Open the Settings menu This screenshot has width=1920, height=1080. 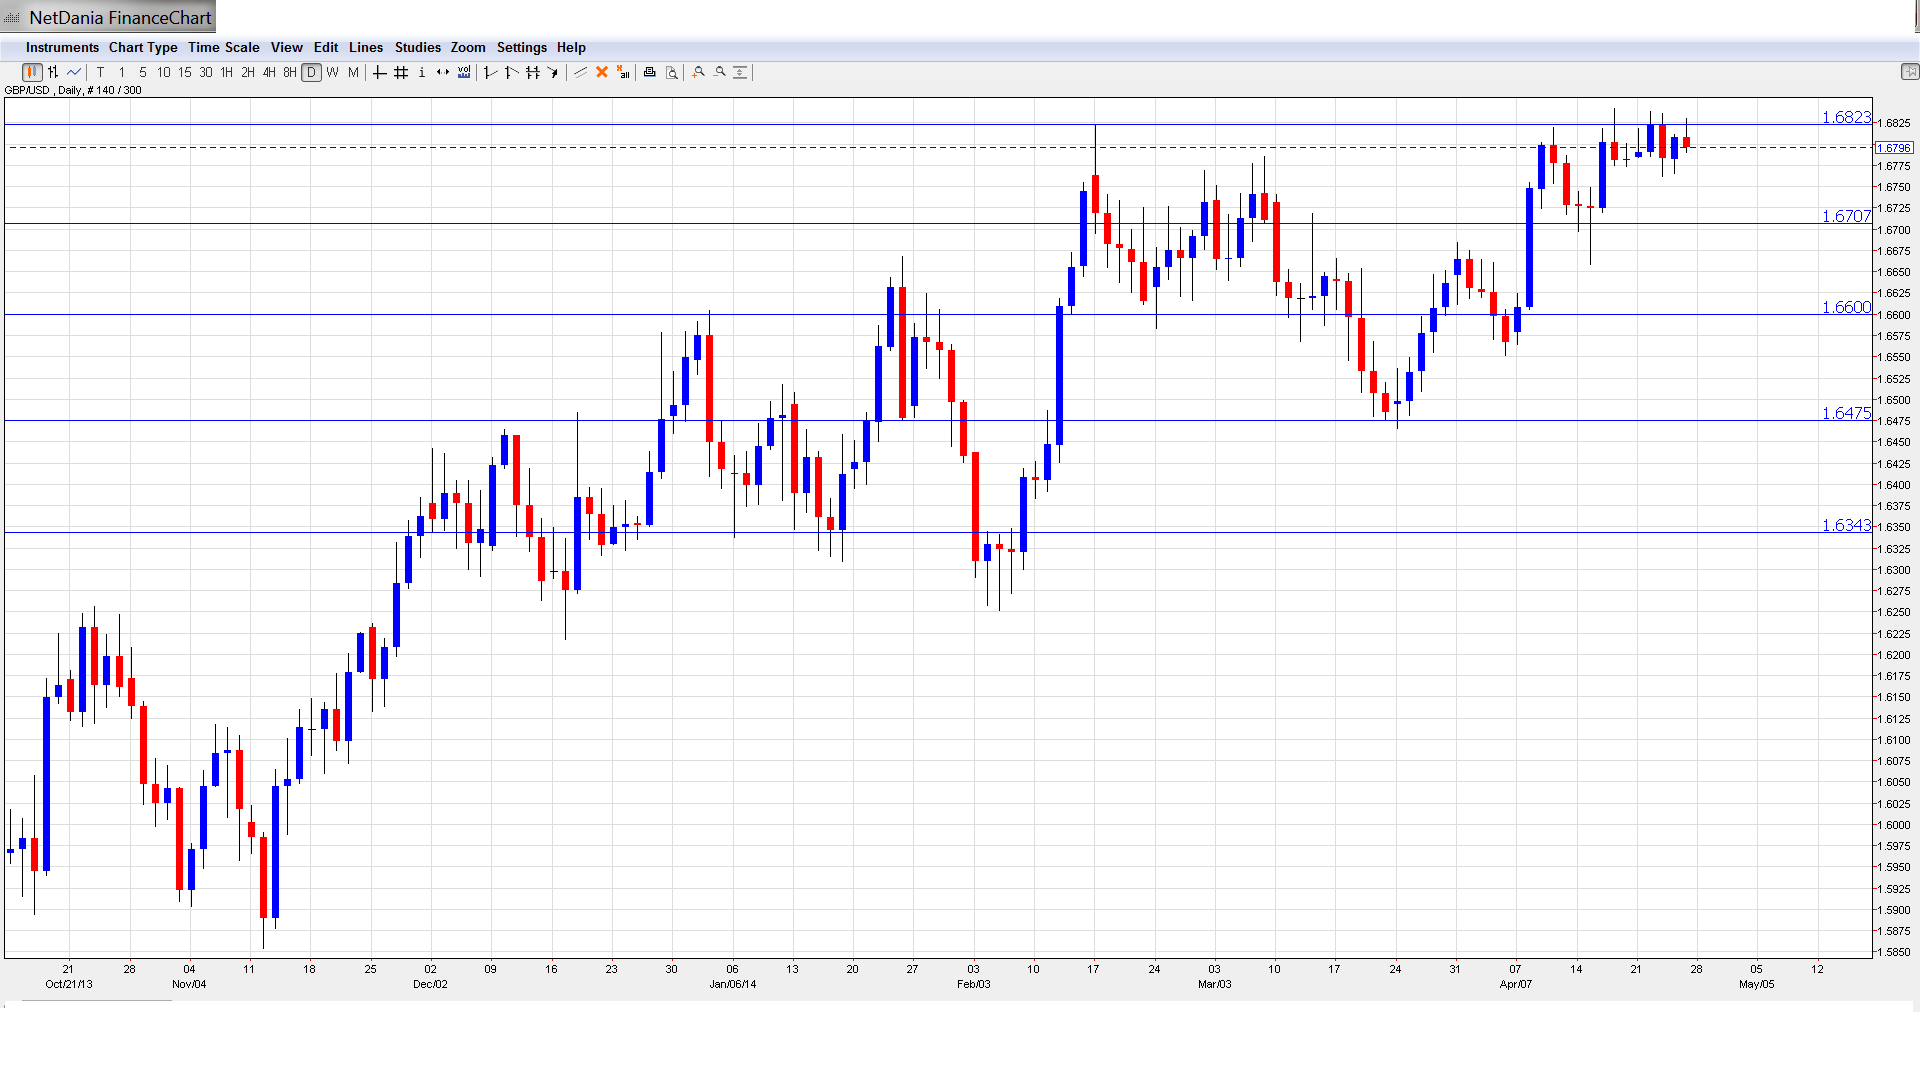521,47
